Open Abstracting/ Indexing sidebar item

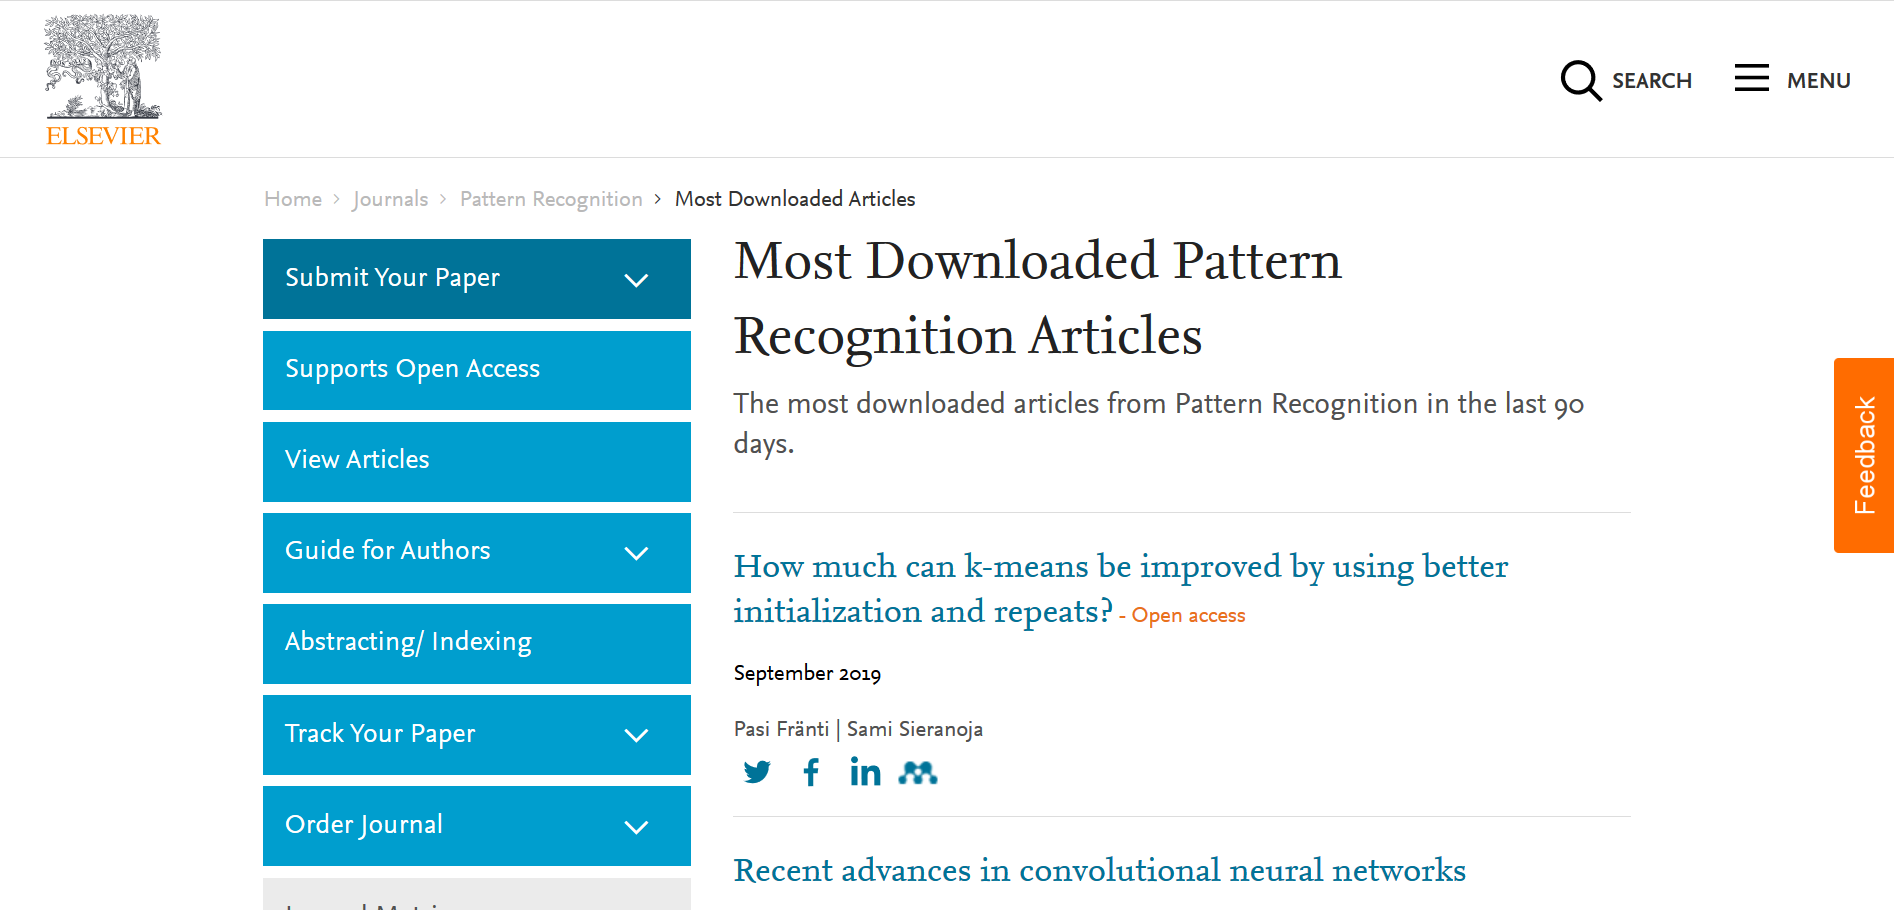click(408, 642)
